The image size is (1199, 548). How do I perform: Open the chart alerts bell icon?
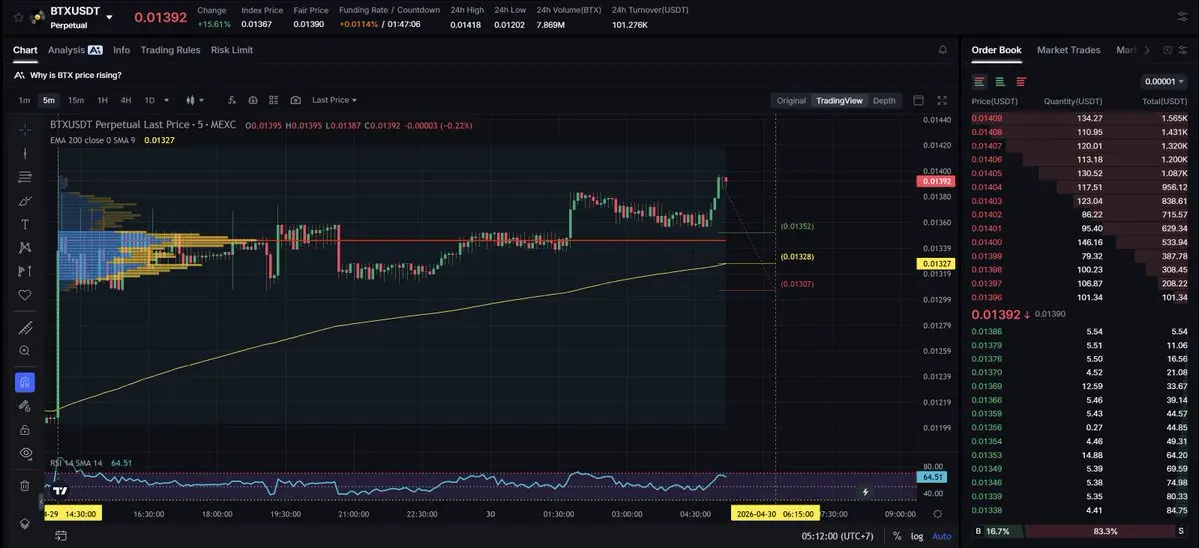click(943, 50)
